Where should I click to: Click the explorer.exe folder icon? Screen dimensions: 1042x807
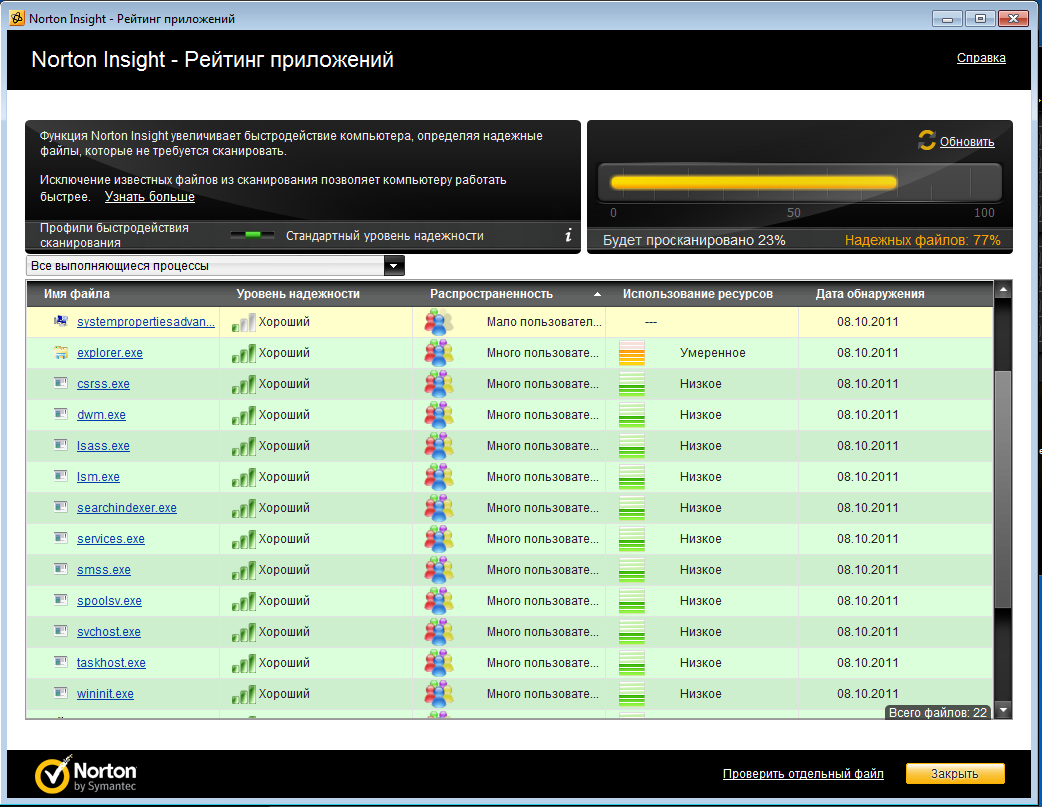(61, 352)
